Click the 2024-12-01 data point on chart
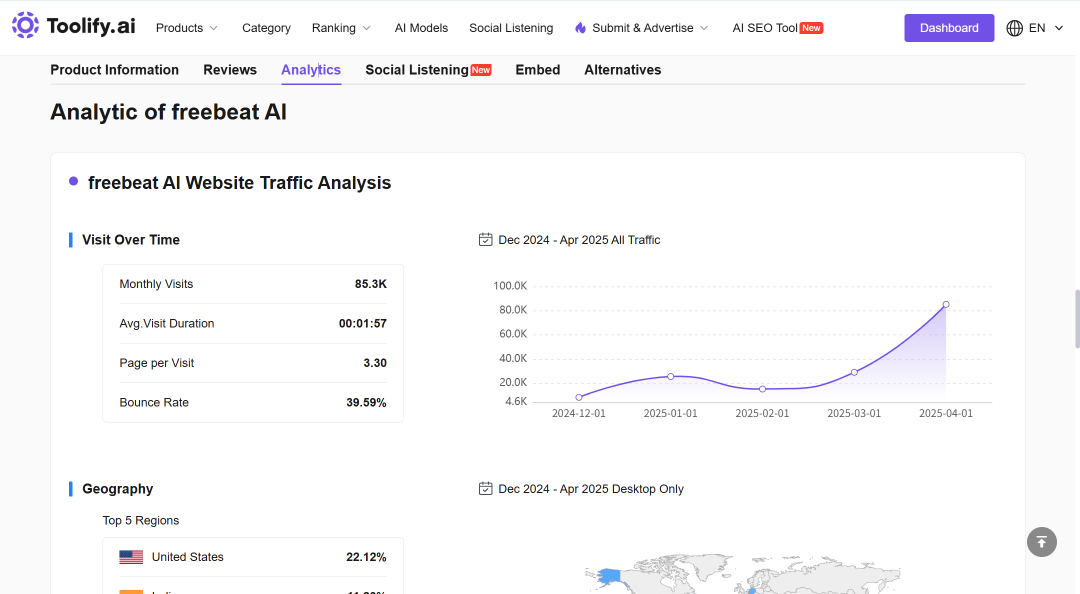The width and height of the screenshot is (1080, 594). (579, 398)
